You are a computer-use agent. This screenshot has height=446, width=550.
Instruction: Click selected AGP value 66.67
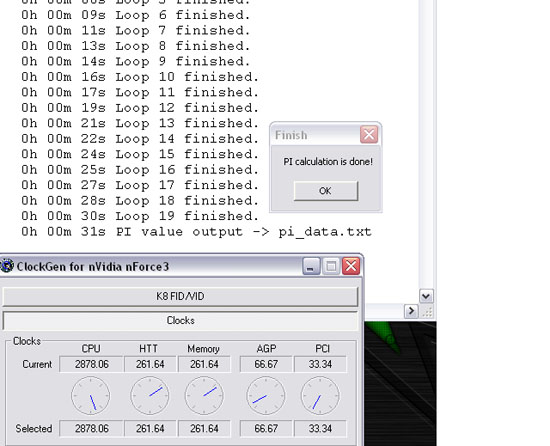tap(266, 428)
